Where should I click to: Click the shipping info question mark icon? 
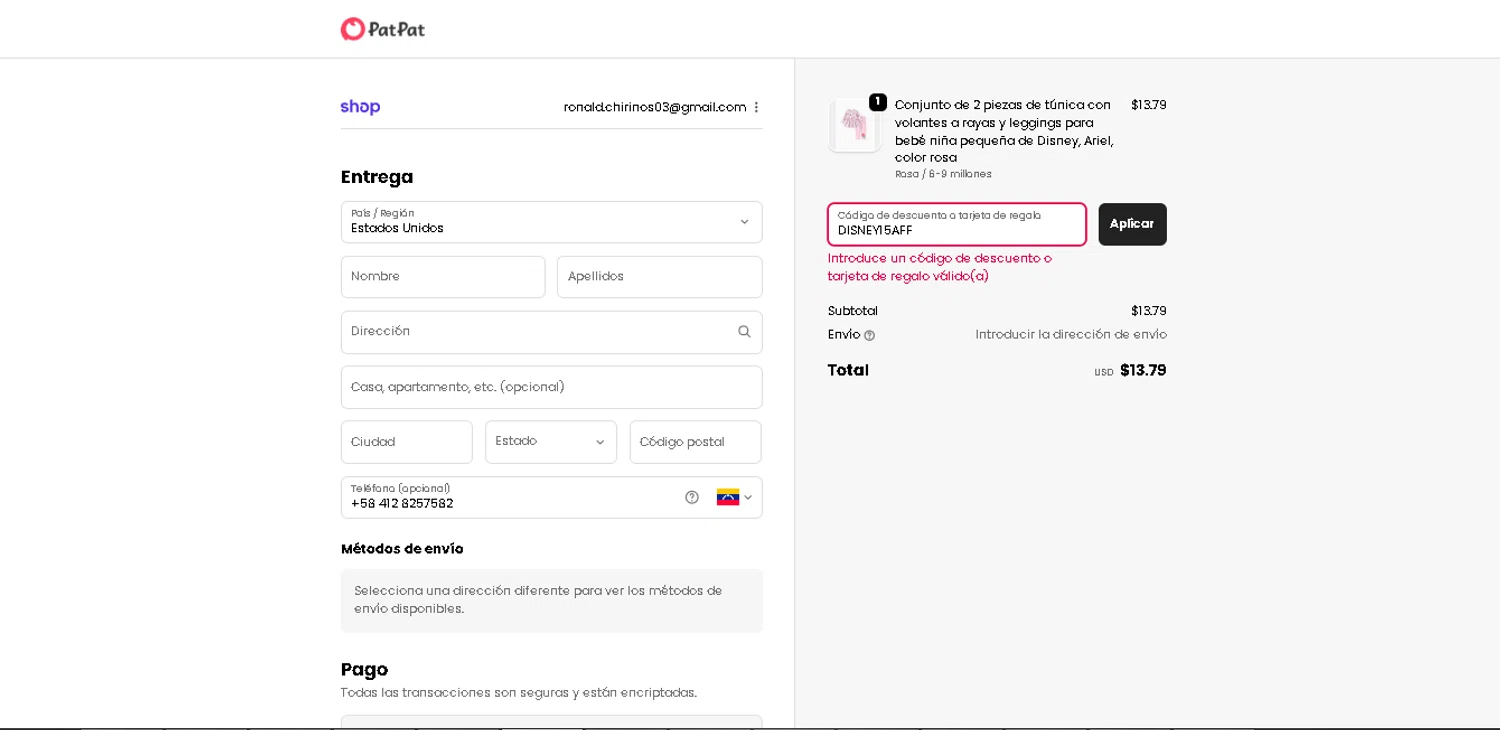pyautogui.click(x=869, y=336)
